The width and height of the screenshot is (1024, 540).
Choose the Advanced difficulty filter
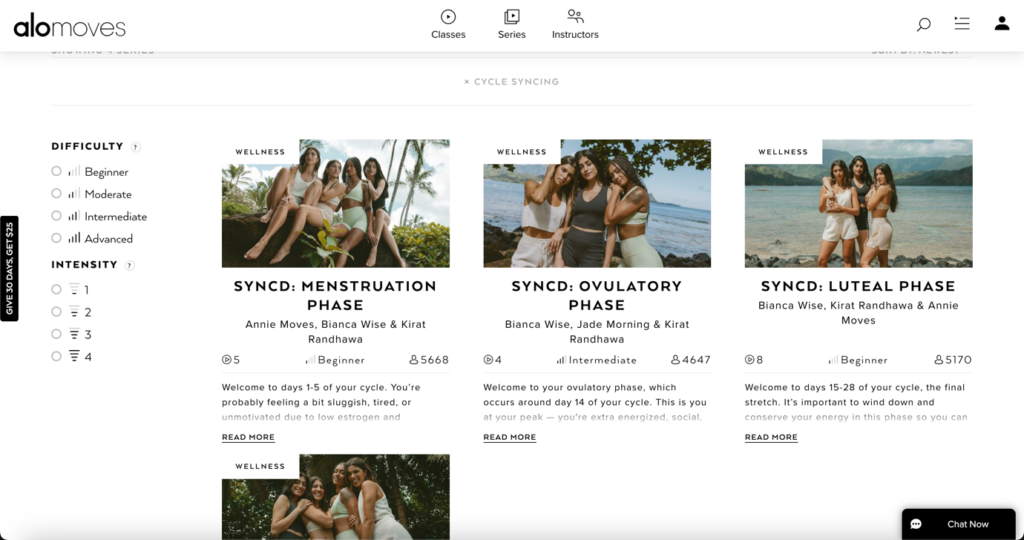coord(57,238)
